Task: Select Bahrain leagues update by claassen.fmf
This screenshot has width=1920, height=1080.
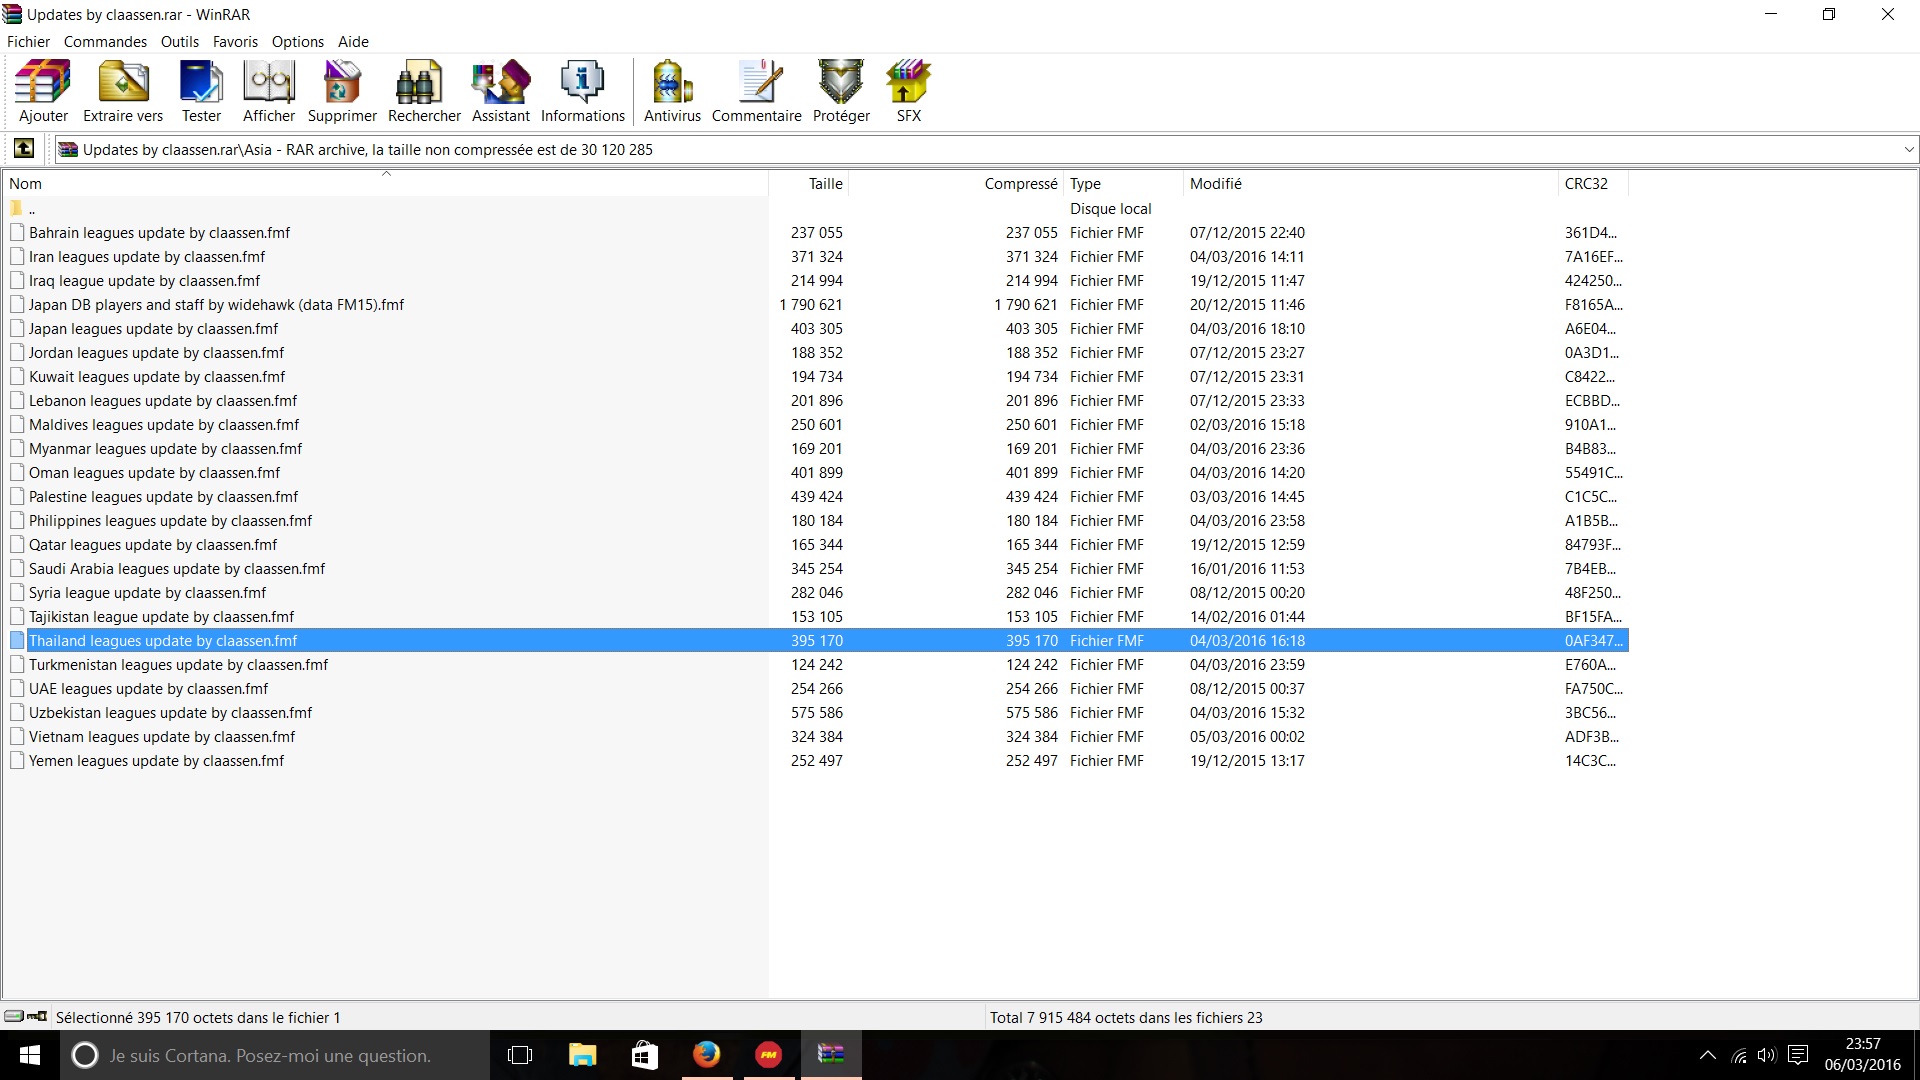Action: click(816, 232)
